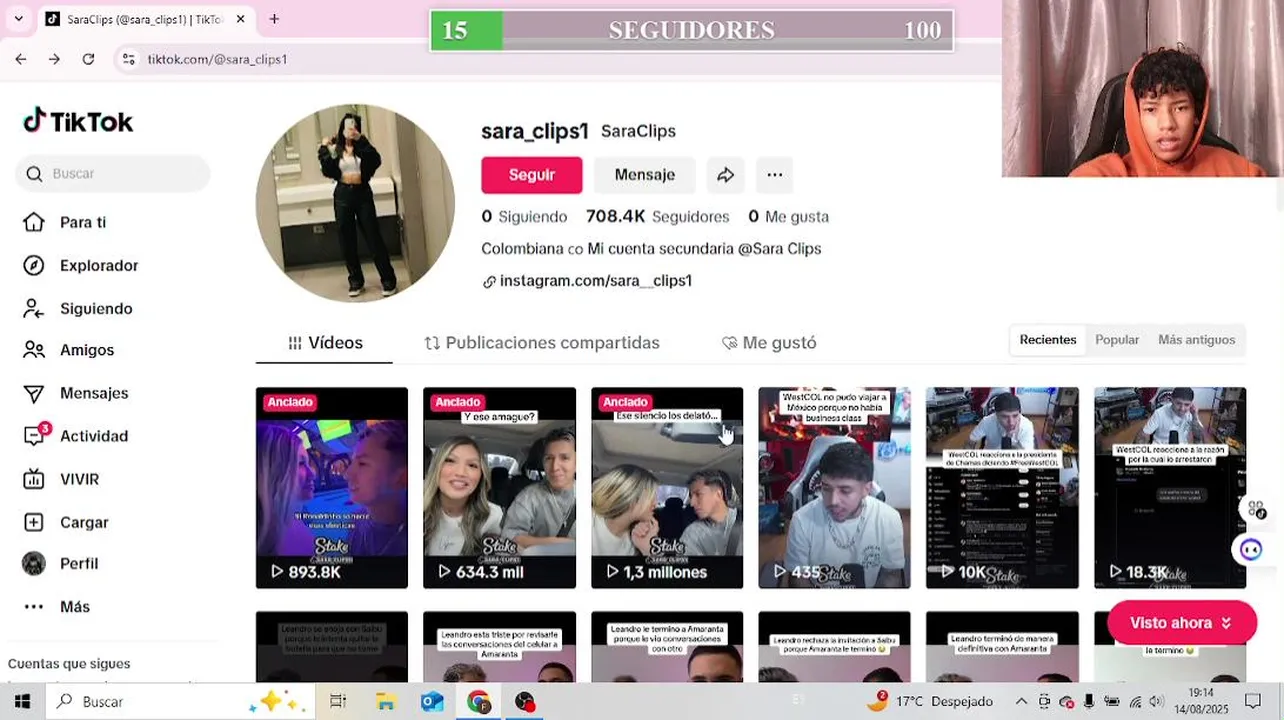Viewport: 1284px width, 720px height.
Task: Sort videos by Popular
Action: click(x=1117, y=340)
